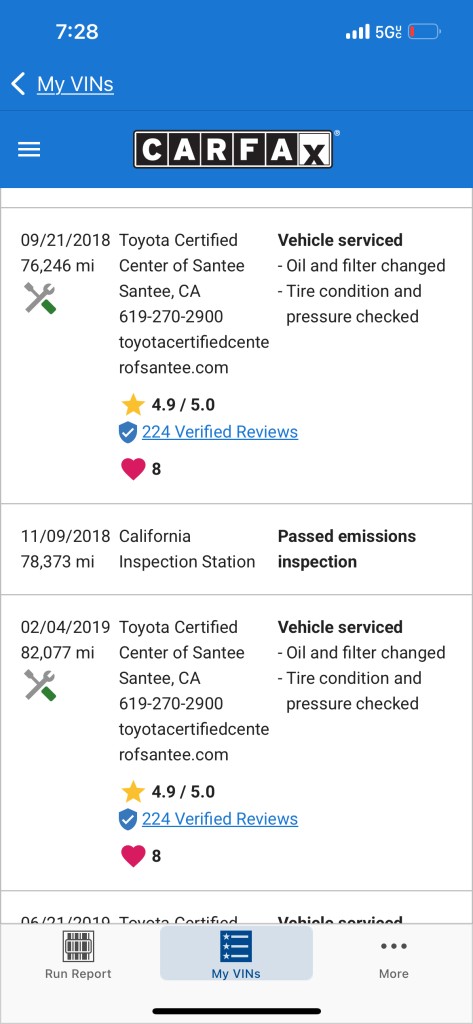Open 224 Verified Reviews link for 02/04/2019
The width and height of the screenshot is (473, 1024).
point(220,819)
